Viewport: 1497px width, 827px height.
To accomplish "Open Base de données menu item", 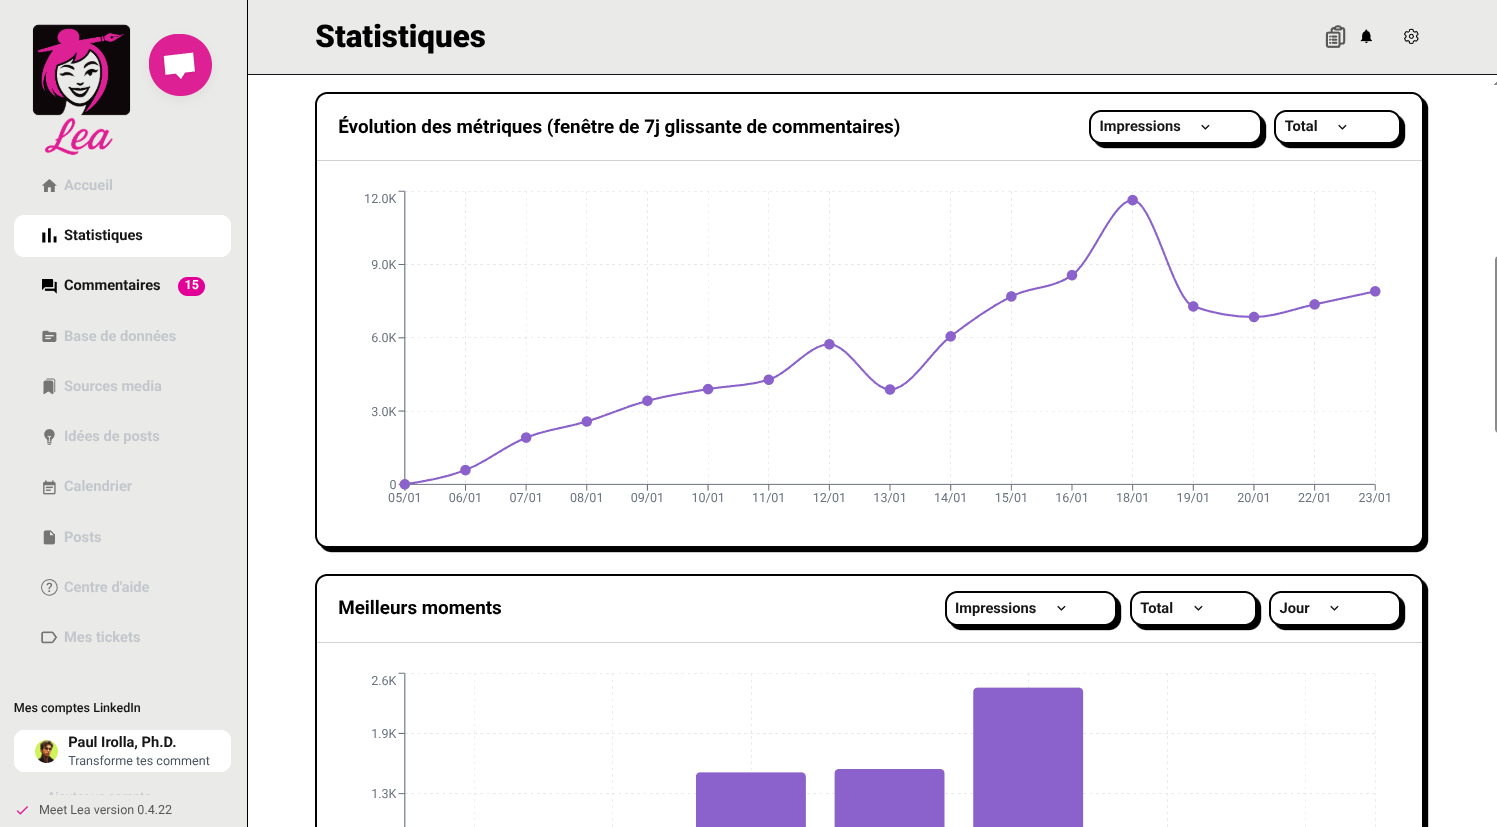I will [x=119, y=336].
